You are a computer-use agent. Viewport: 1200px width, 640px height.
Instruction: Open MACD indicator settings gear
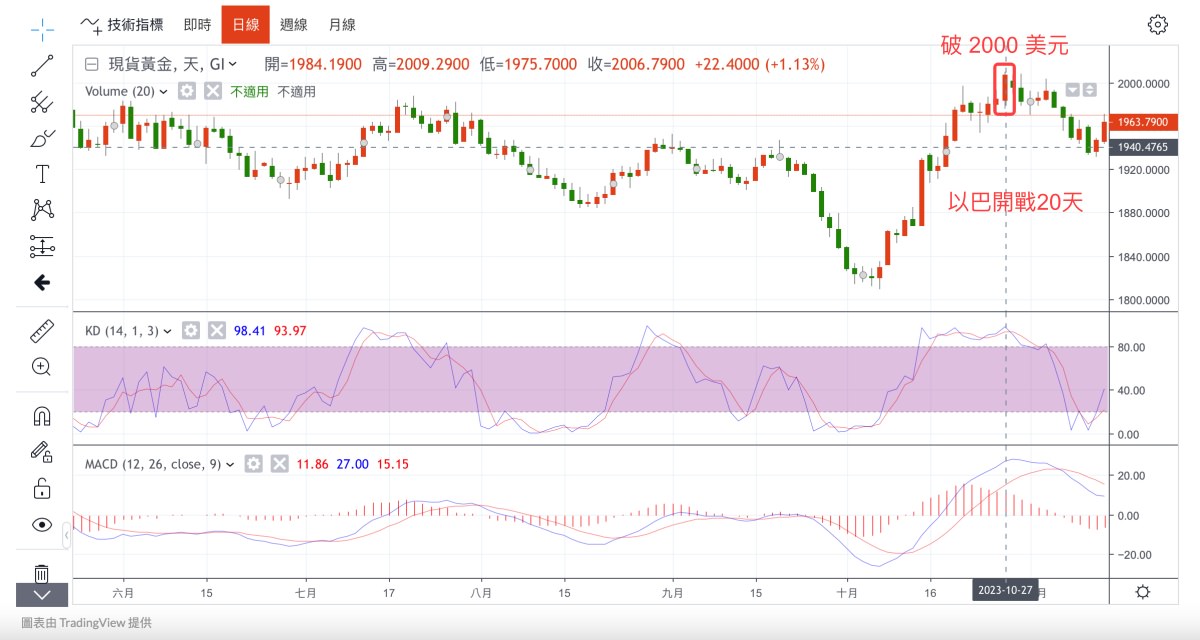pyautogui.click(x=254, y=464)
